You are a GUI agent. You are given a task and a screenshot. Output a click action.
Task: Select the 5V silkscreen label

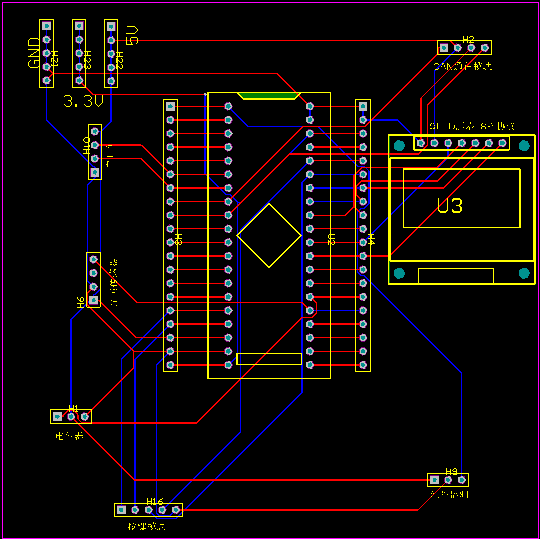[132, 35]
